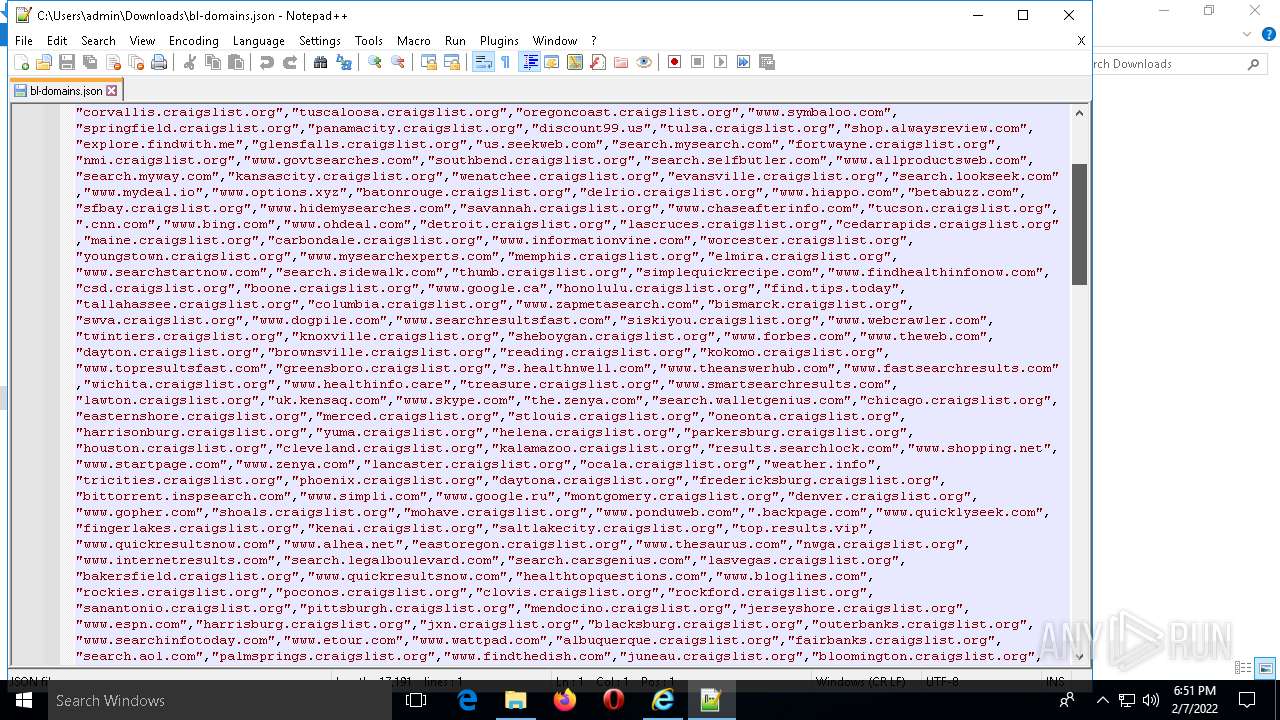Open the Window menu
Screen dimensions: 1280x720
[555, 41]
